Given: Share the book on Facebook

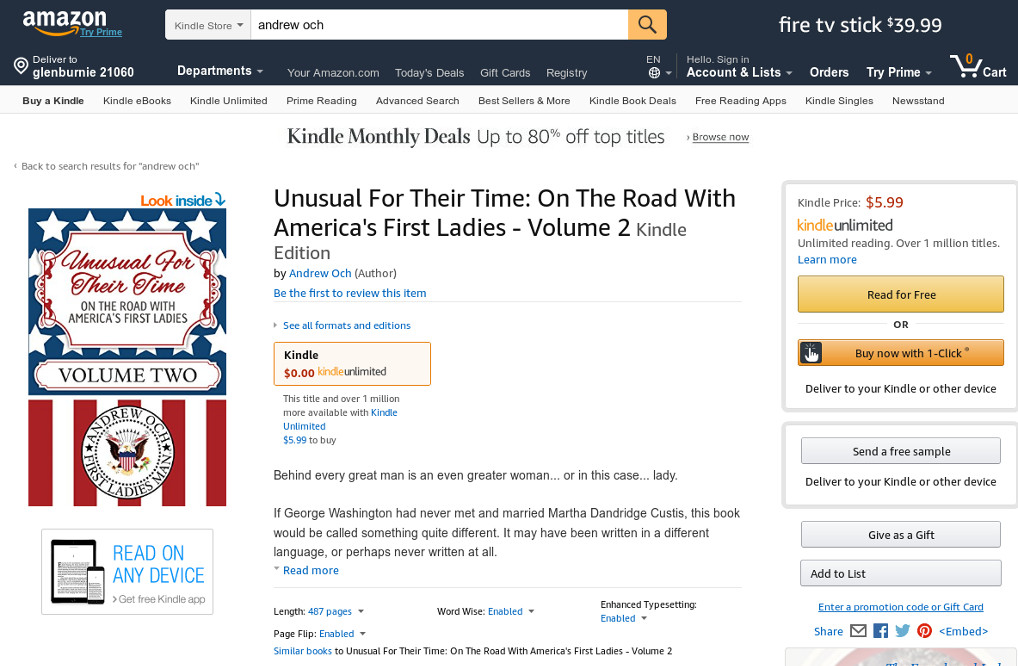Looking at the screenshot, I should click(x=881, y=631).
